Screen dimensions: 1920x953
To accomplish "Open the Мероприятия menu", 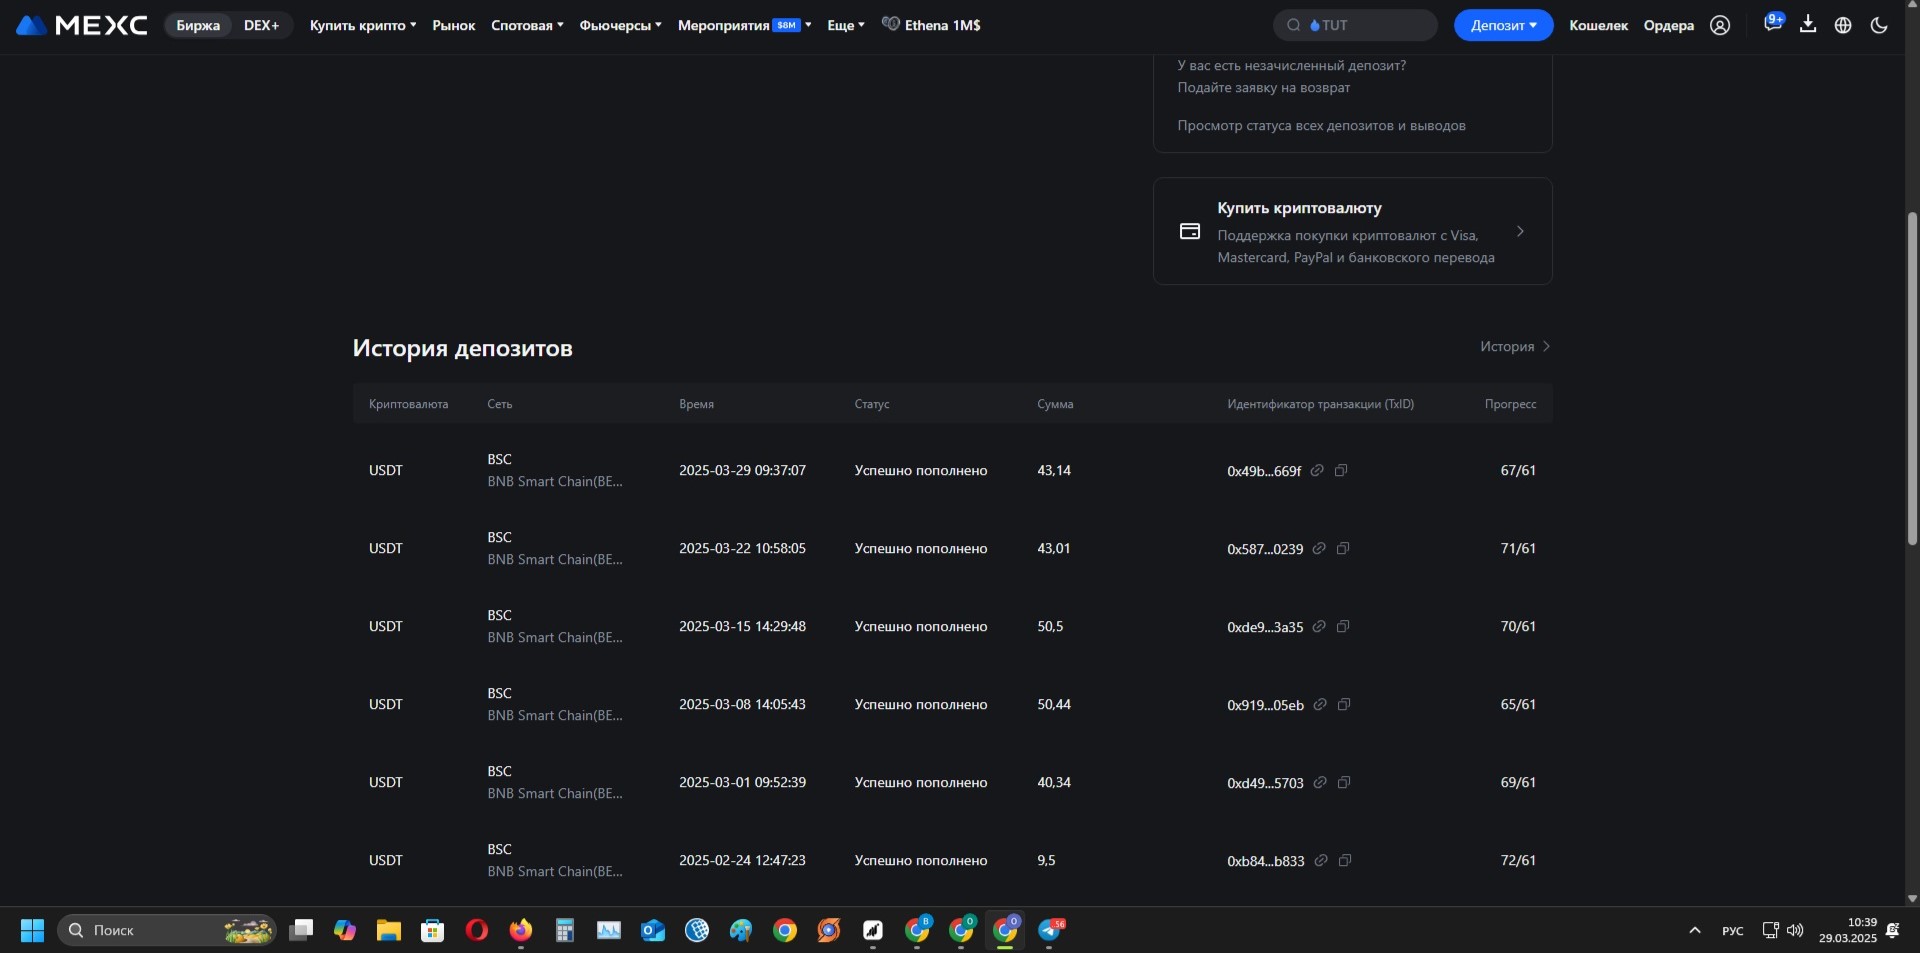I will (744, 25).
